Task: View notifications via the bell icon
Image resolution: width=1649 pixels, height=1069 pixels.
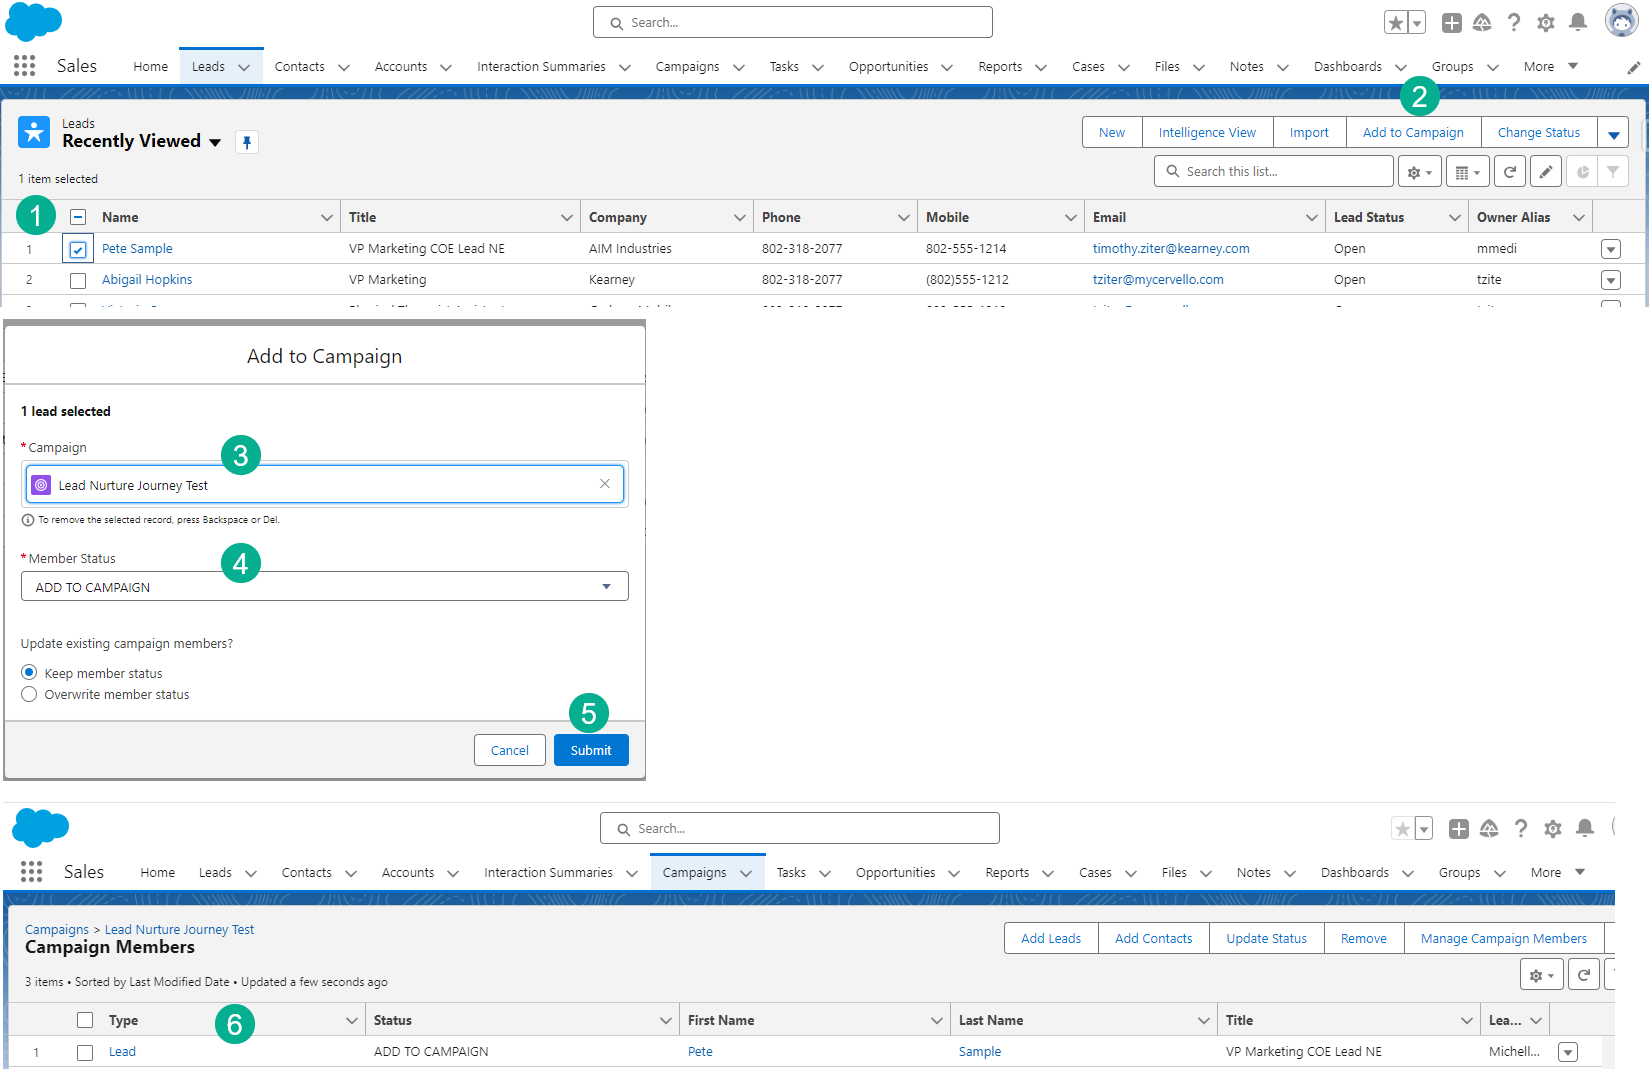Action: point(1578,21)
